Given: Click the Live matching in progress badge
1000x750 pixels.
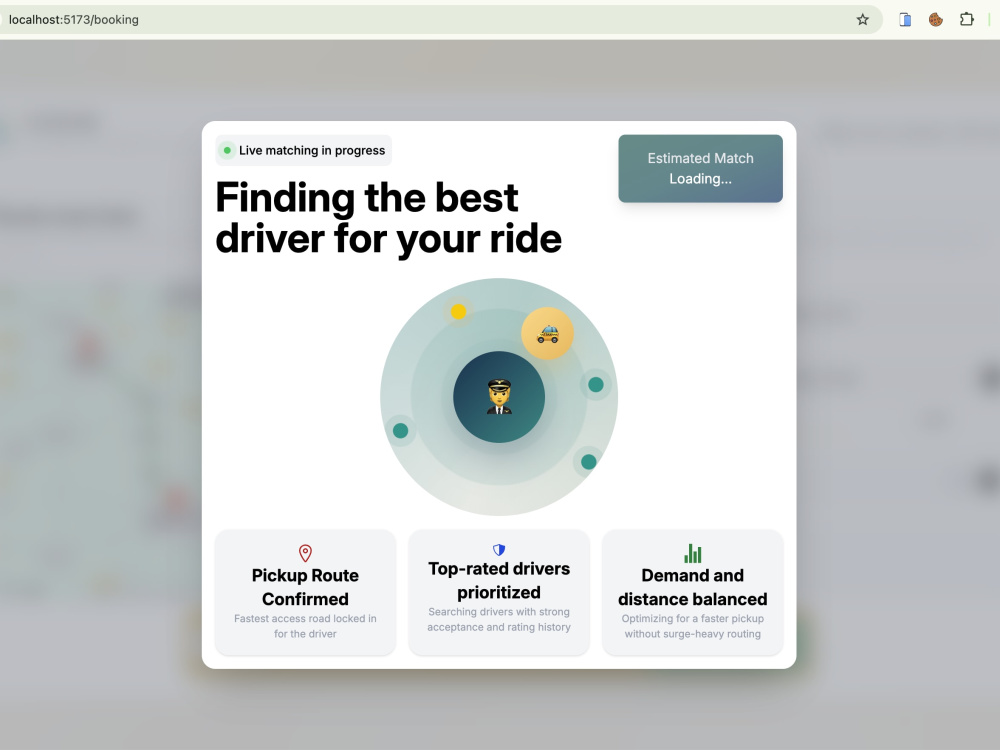Looking at the screenshot, I should point(304,151).
